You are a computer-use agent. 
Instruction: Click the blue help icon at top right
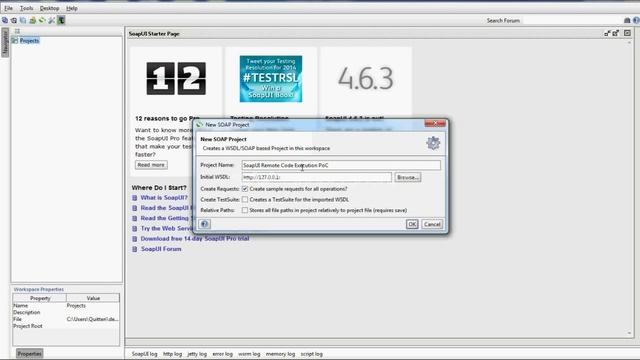636,20
